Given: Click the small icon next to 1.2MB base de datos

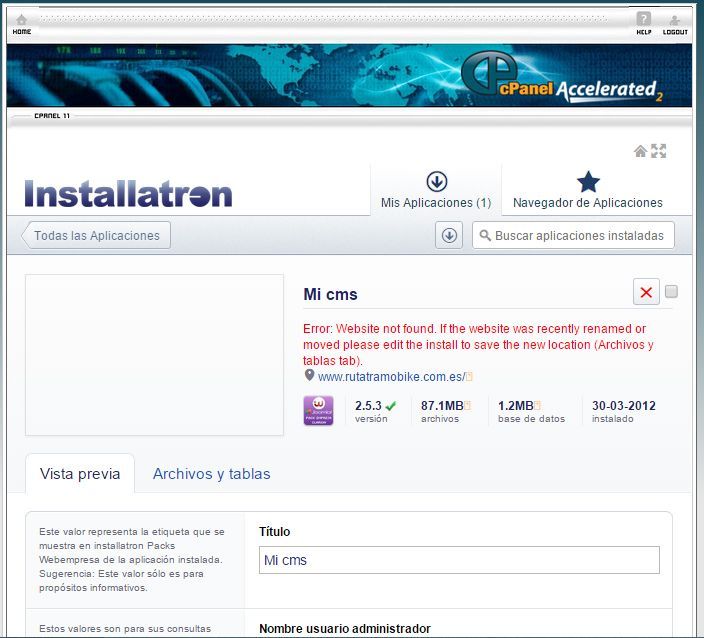Looking at the screenshot, I should point(537,405).
